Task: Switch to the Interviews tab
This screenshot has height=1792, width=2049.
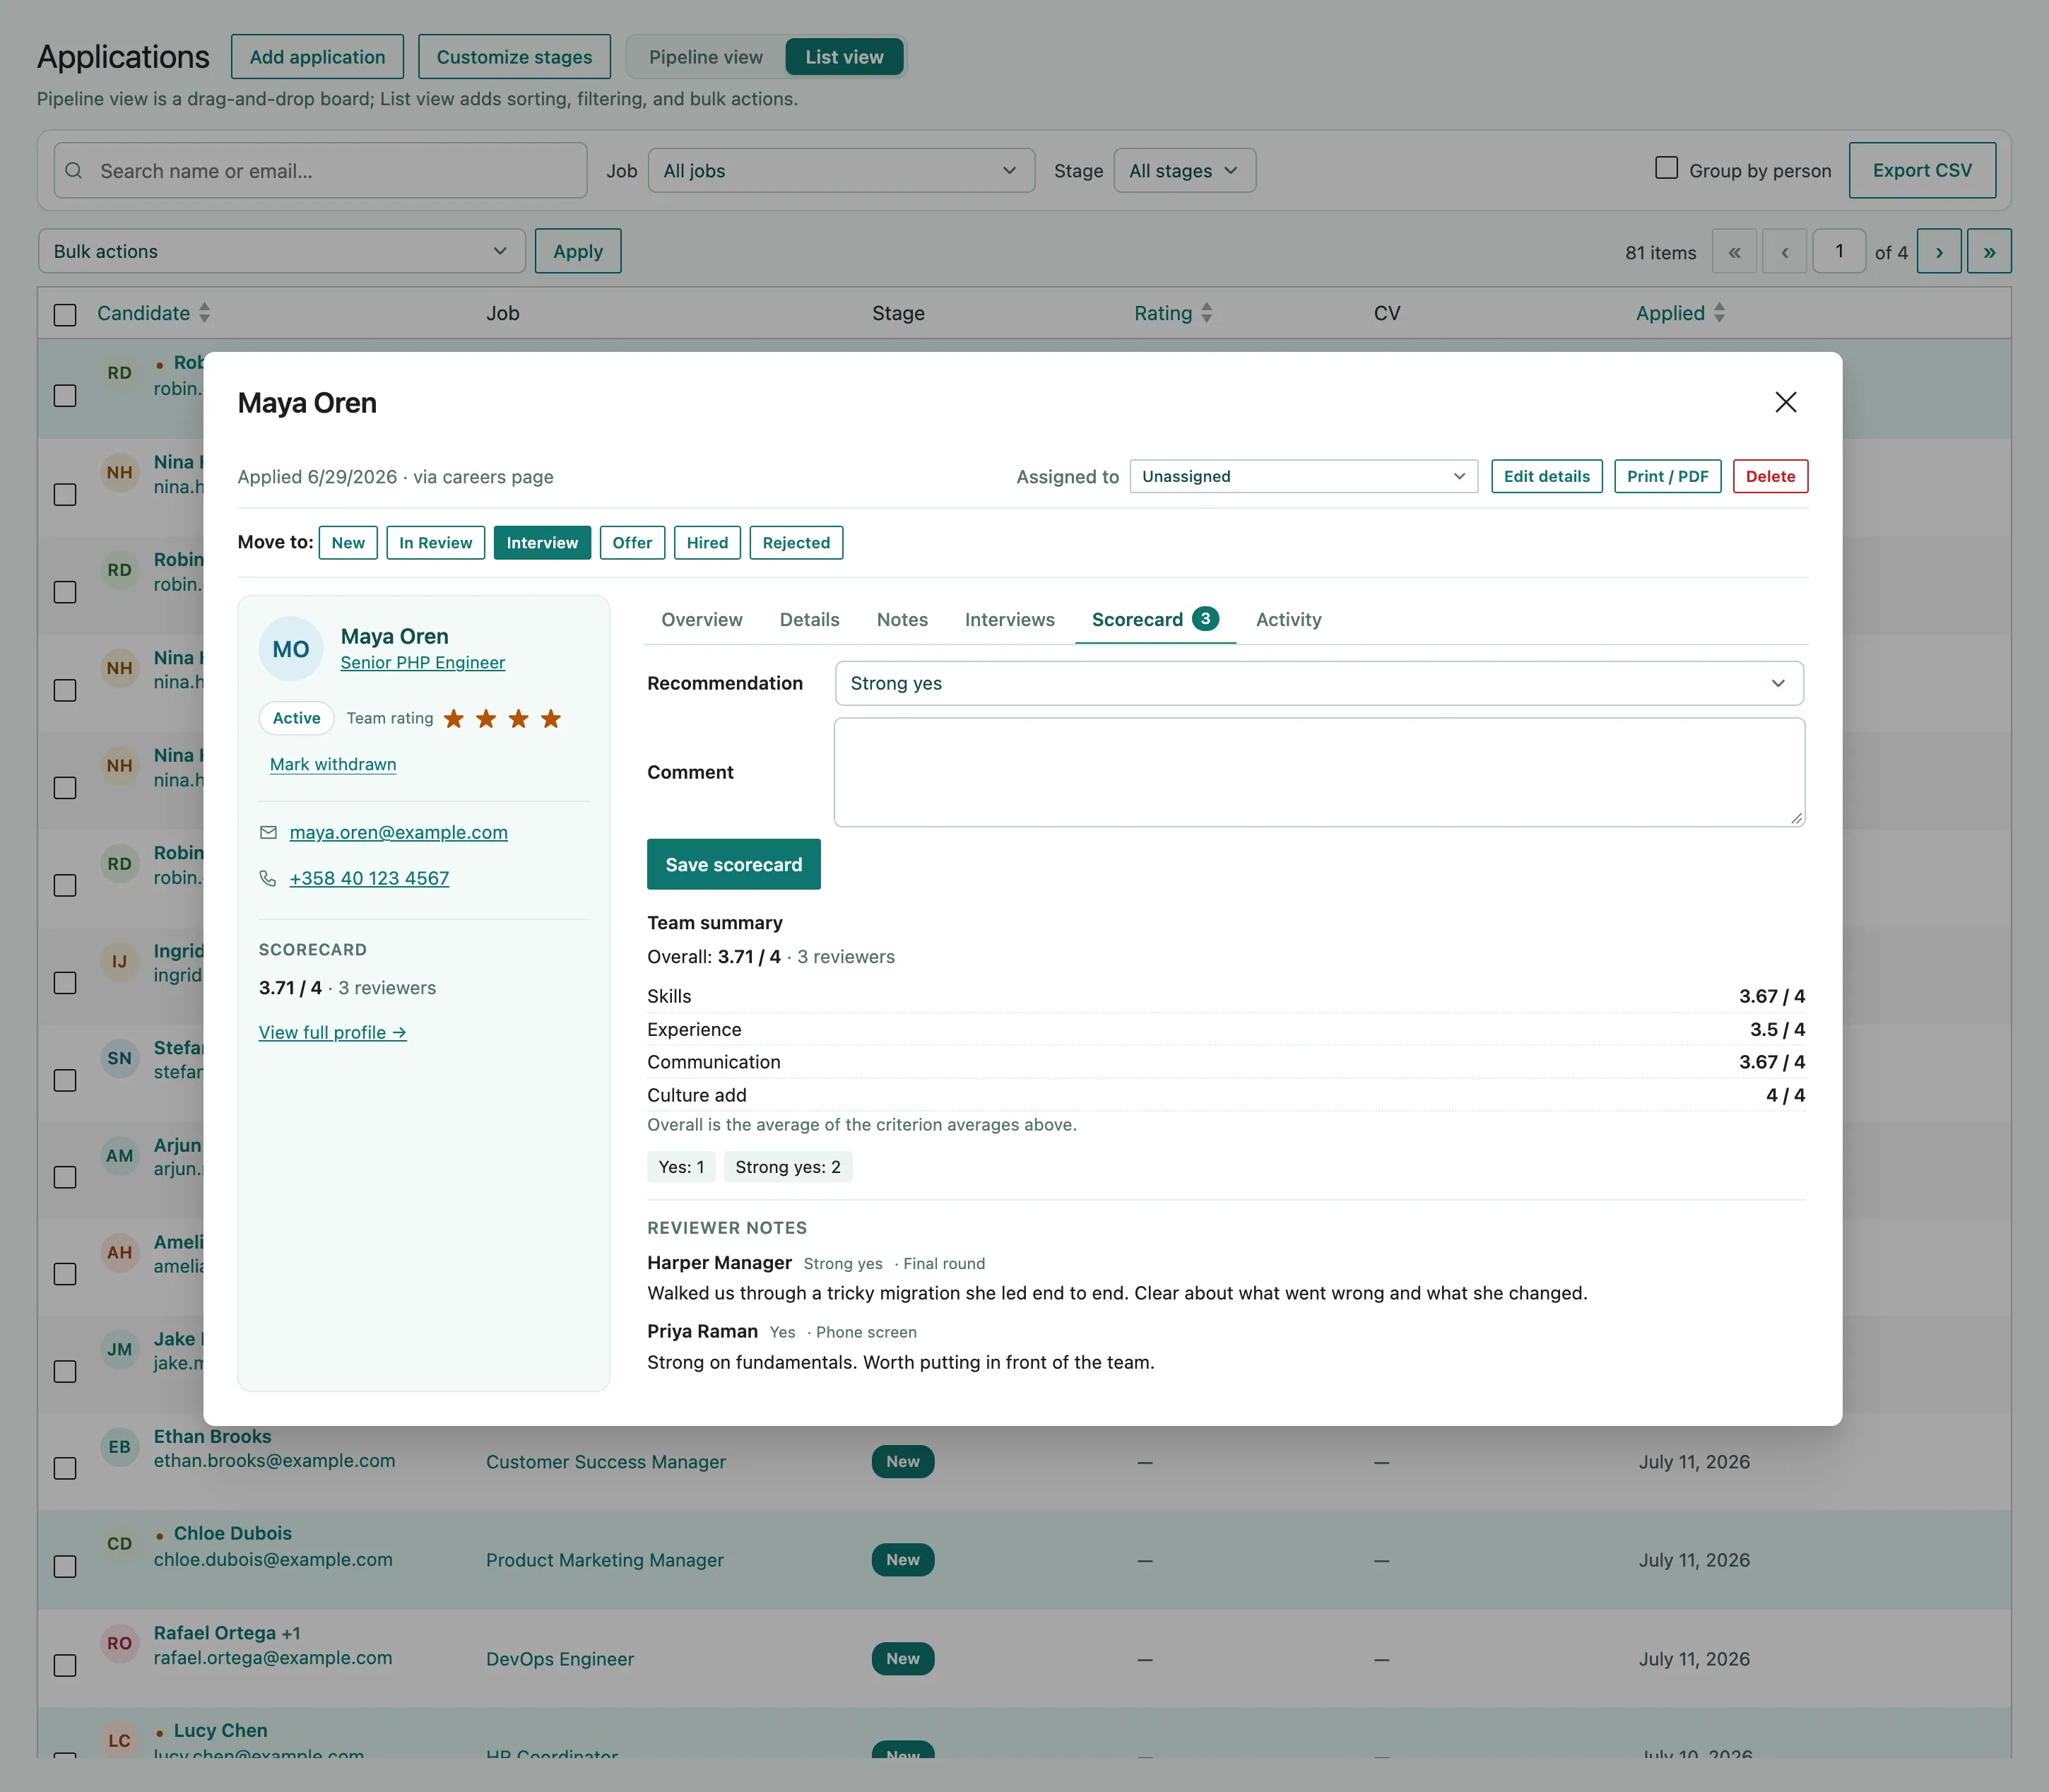Action: click(x=1009, y=619)
